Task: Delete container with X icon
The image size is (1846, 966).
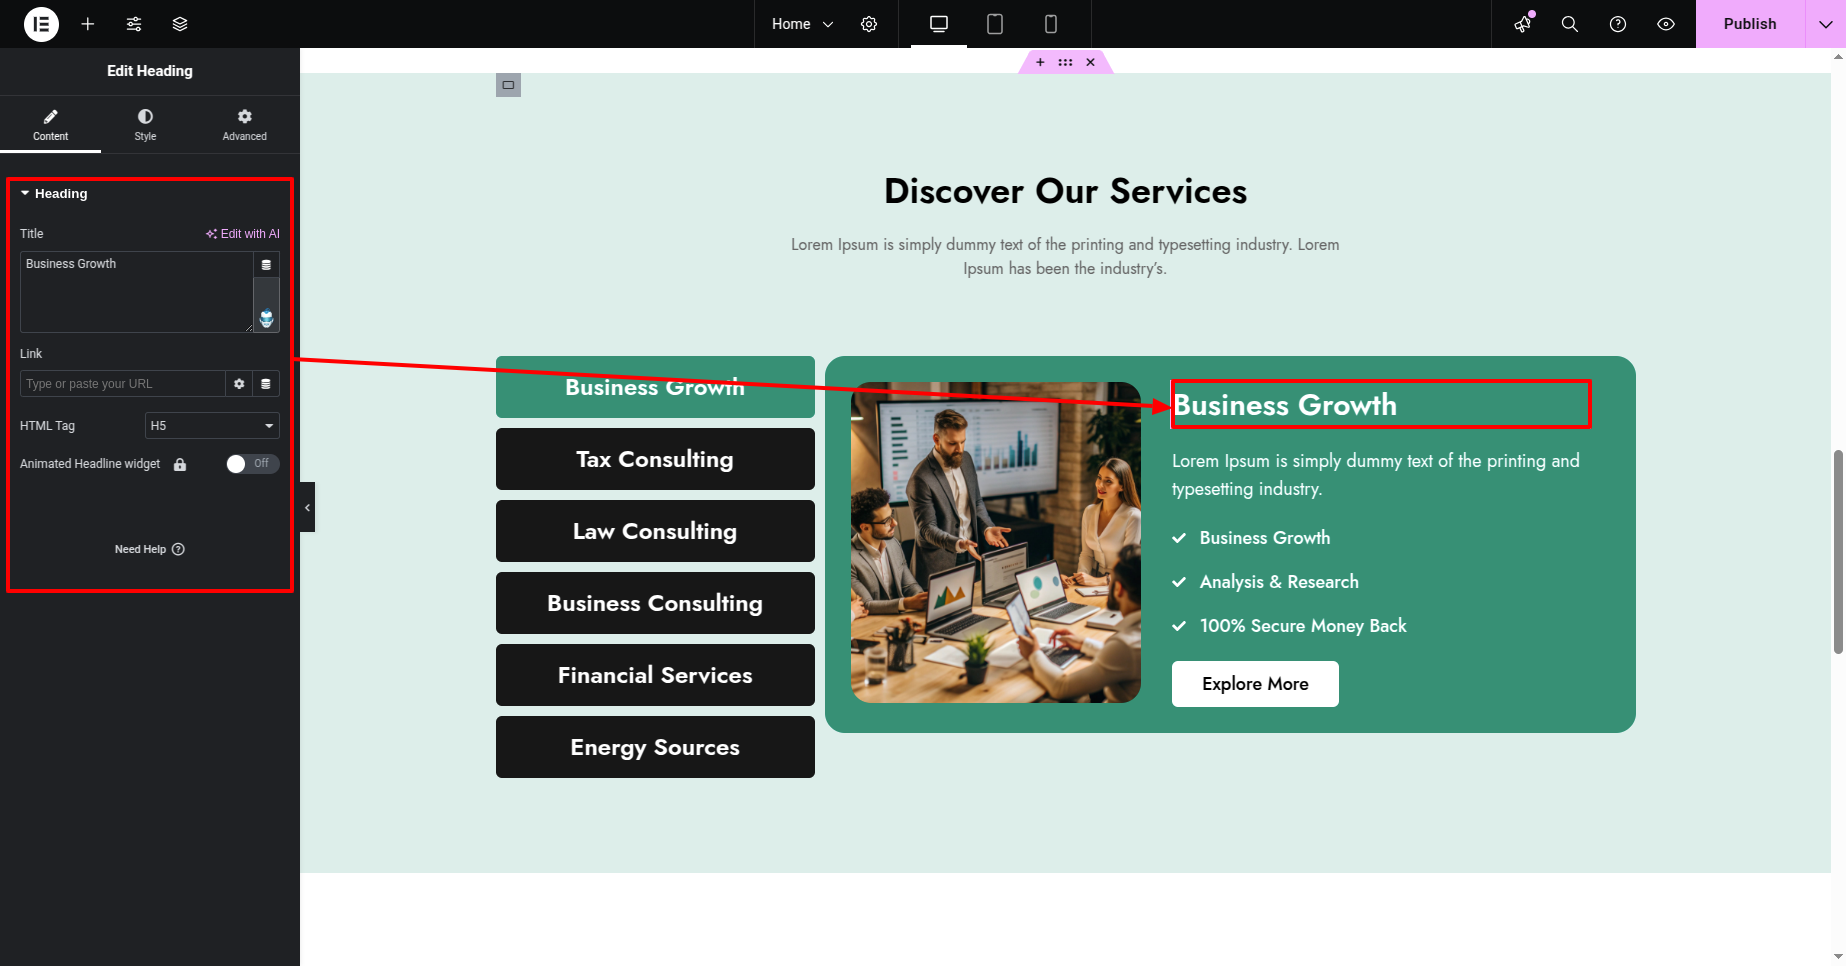Action: point(1091,62)
